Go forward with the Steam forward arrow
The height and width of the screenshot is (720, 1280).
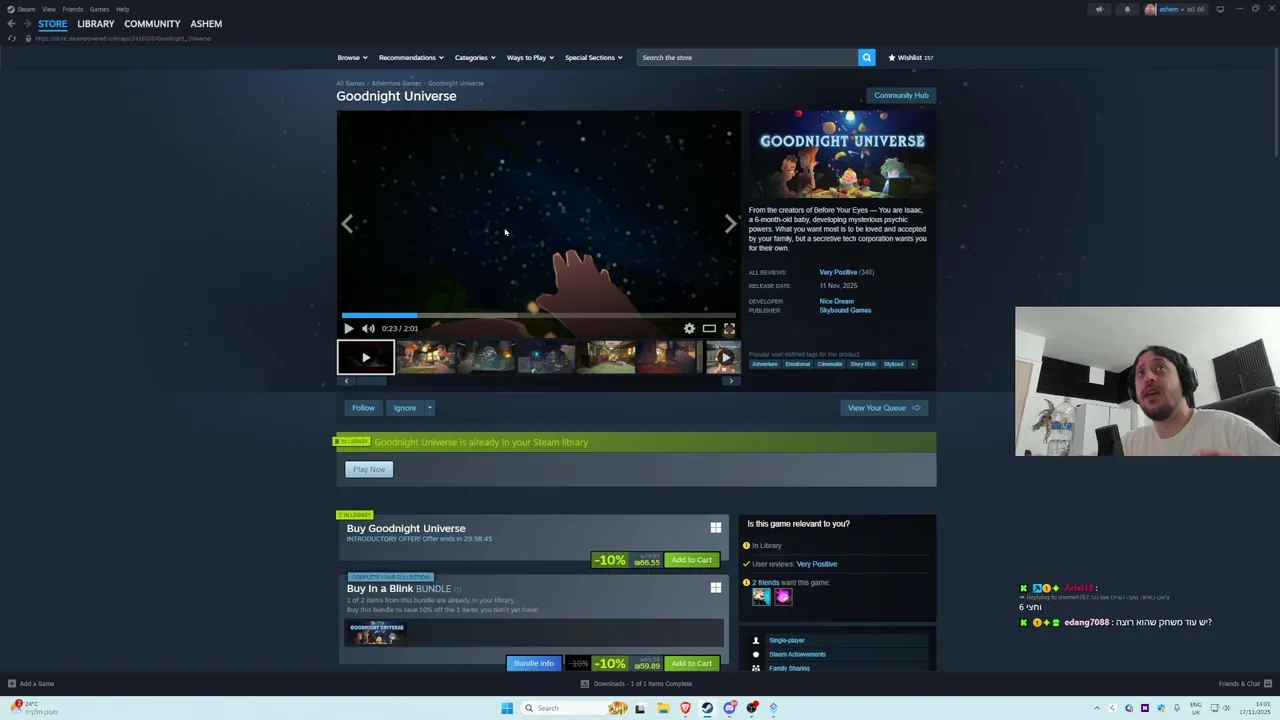click(26, 24)
